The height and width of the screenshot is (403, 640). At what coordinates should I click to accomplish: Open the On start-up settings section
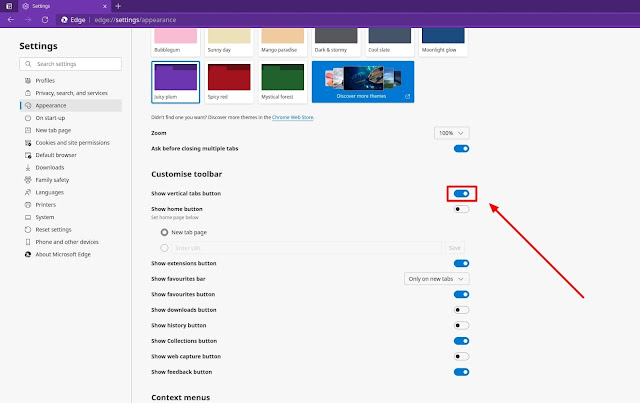pos(70,118)
